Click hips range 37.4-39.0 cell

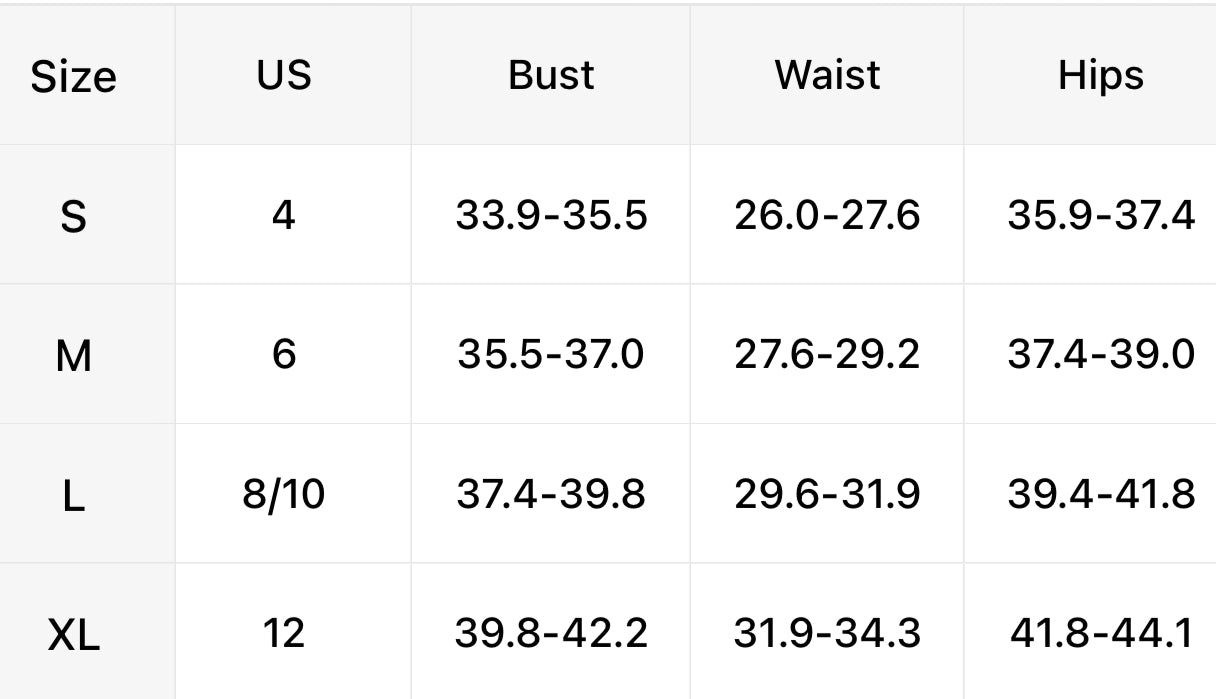coord(1100,354)
